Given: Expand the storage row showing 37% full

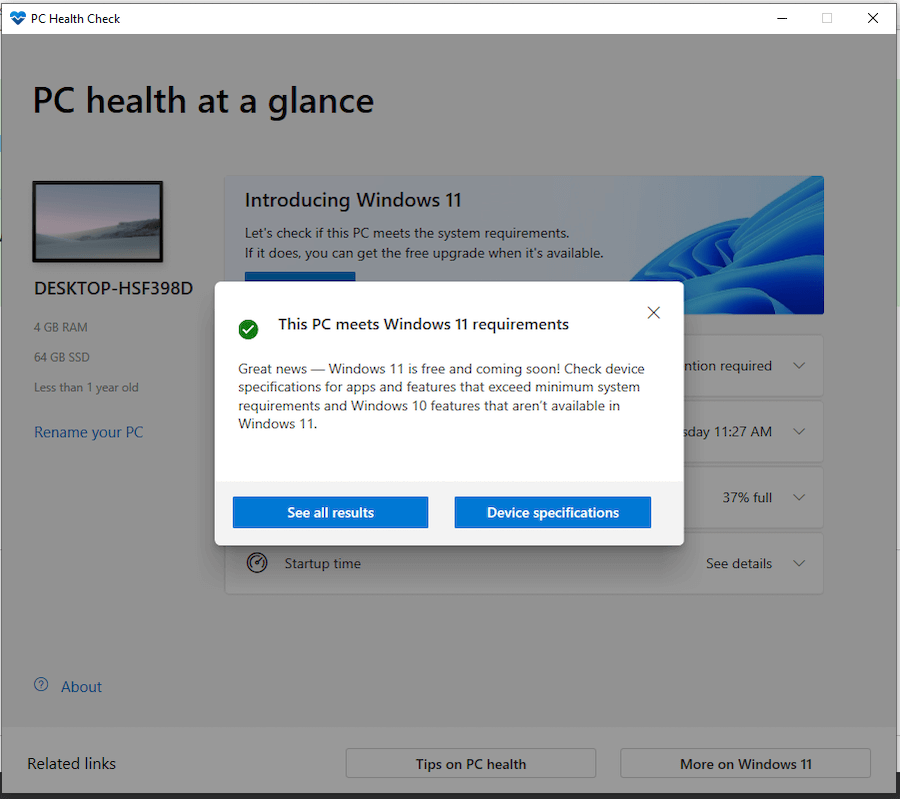Looking at the screenshot, I should pyautogui.click(x=798, y=497).
